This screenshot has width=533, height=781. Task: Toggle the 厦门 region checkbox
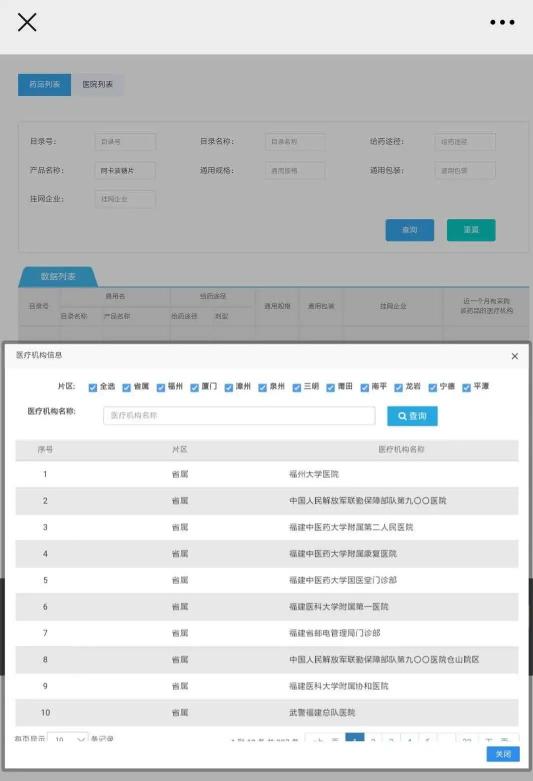[x=194, y=388]
